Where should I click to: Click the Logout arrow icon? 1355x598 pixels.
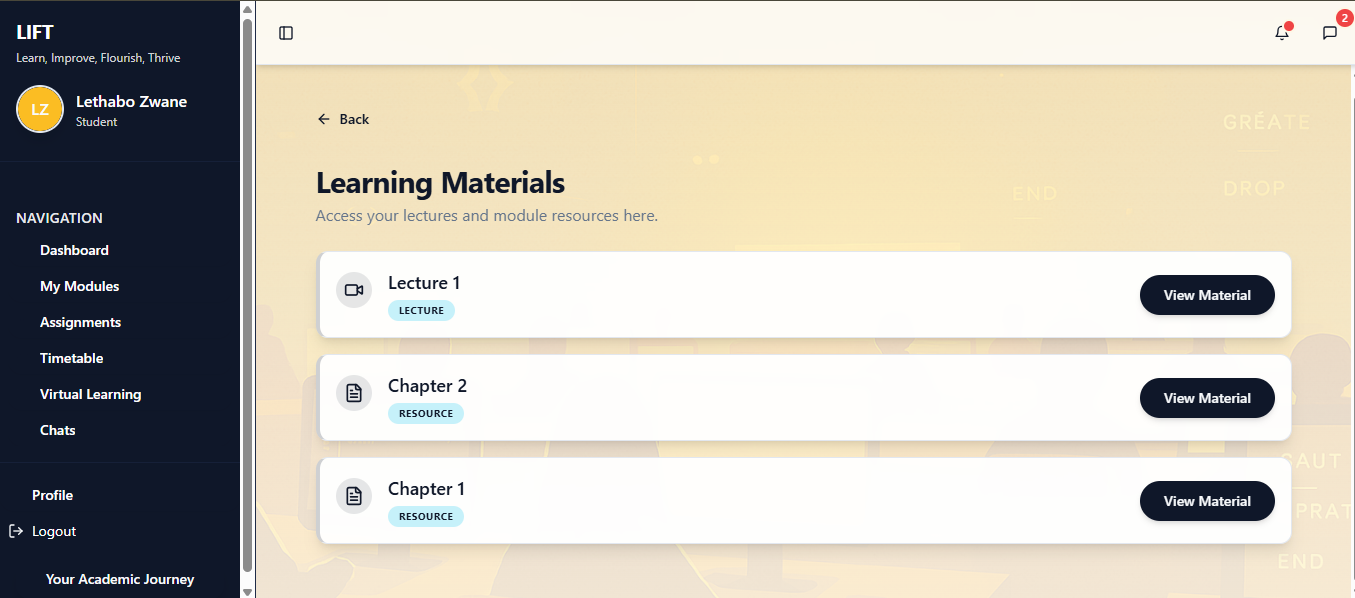click(x=16, y=531)
